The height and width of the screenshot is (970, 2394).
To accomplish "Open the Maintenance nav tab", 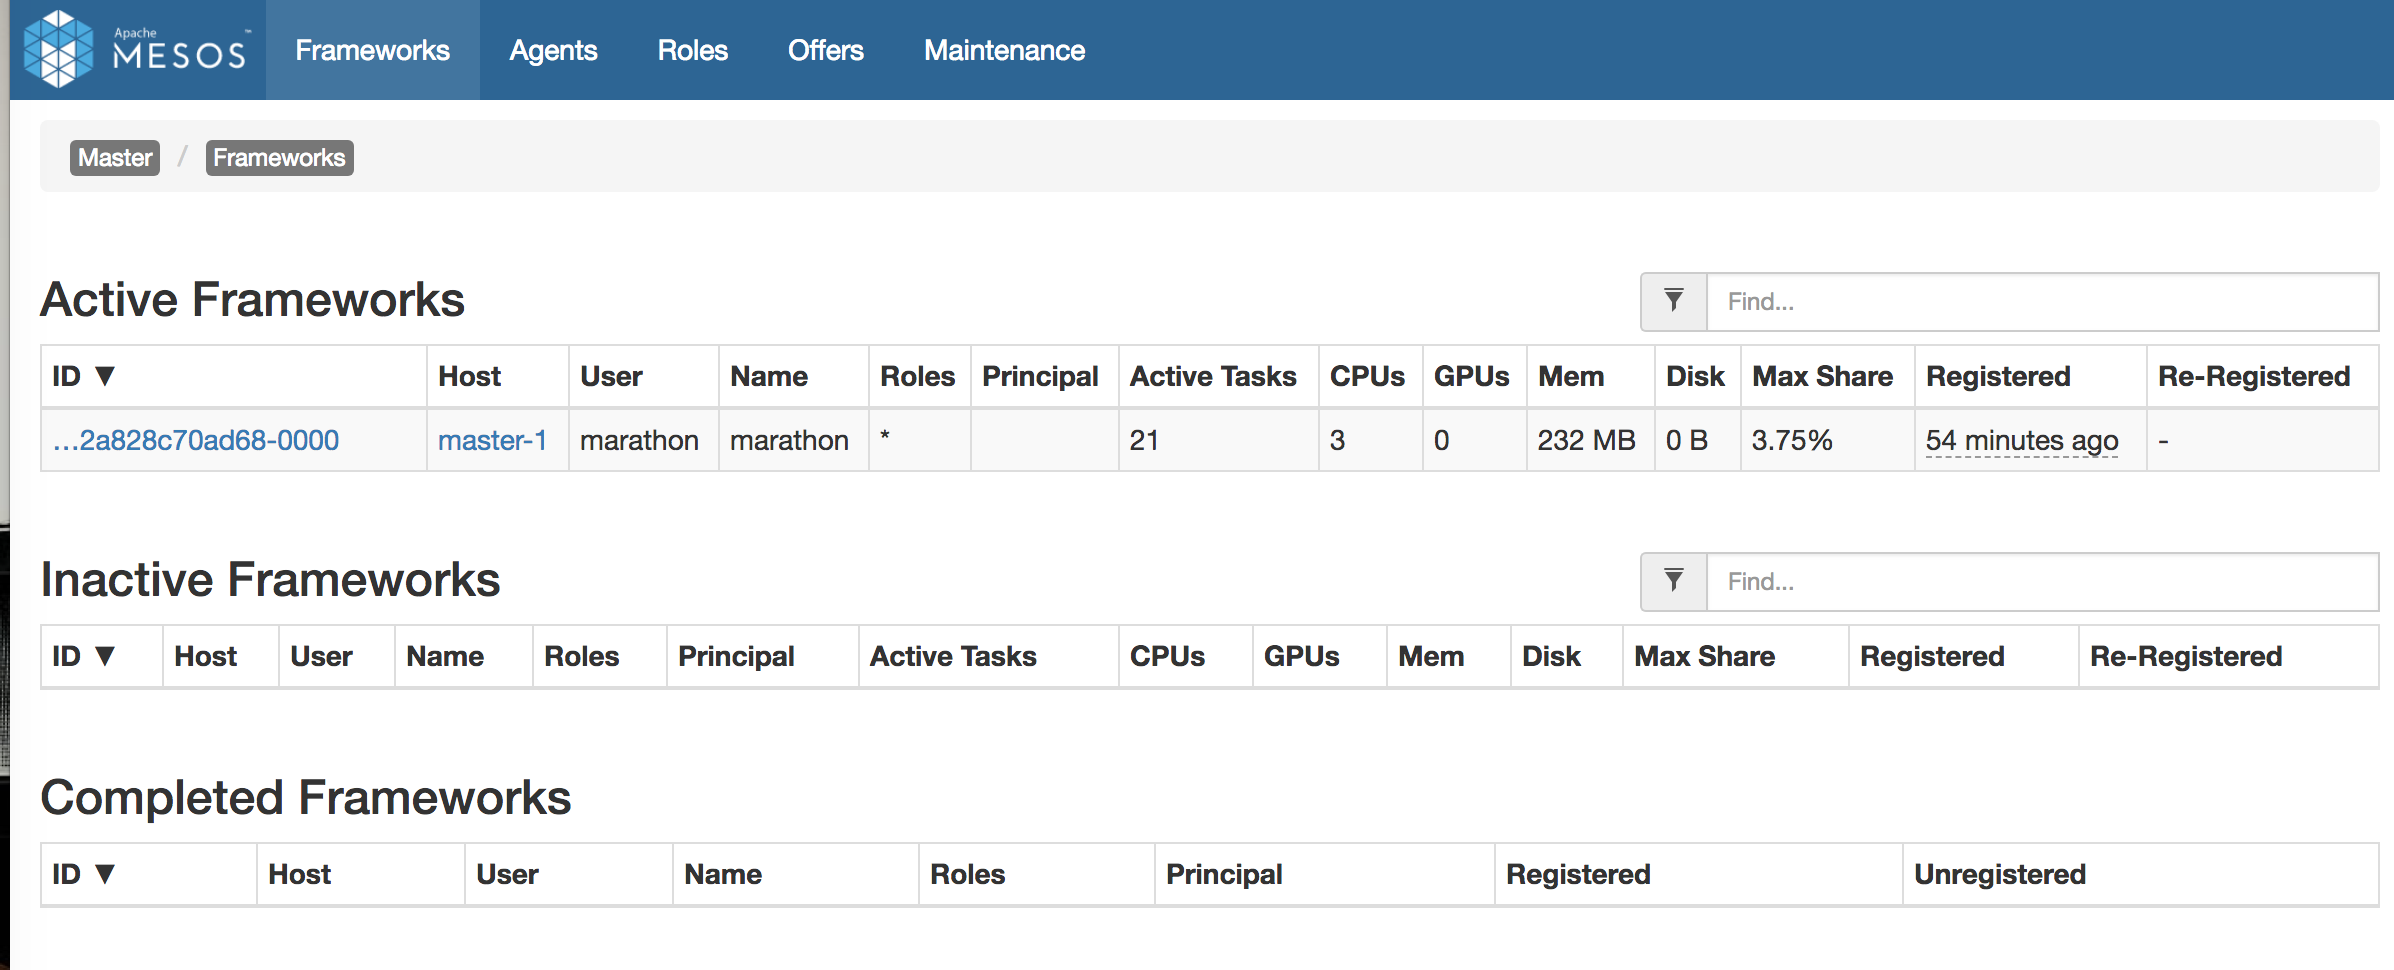I will pos(1004,50).
